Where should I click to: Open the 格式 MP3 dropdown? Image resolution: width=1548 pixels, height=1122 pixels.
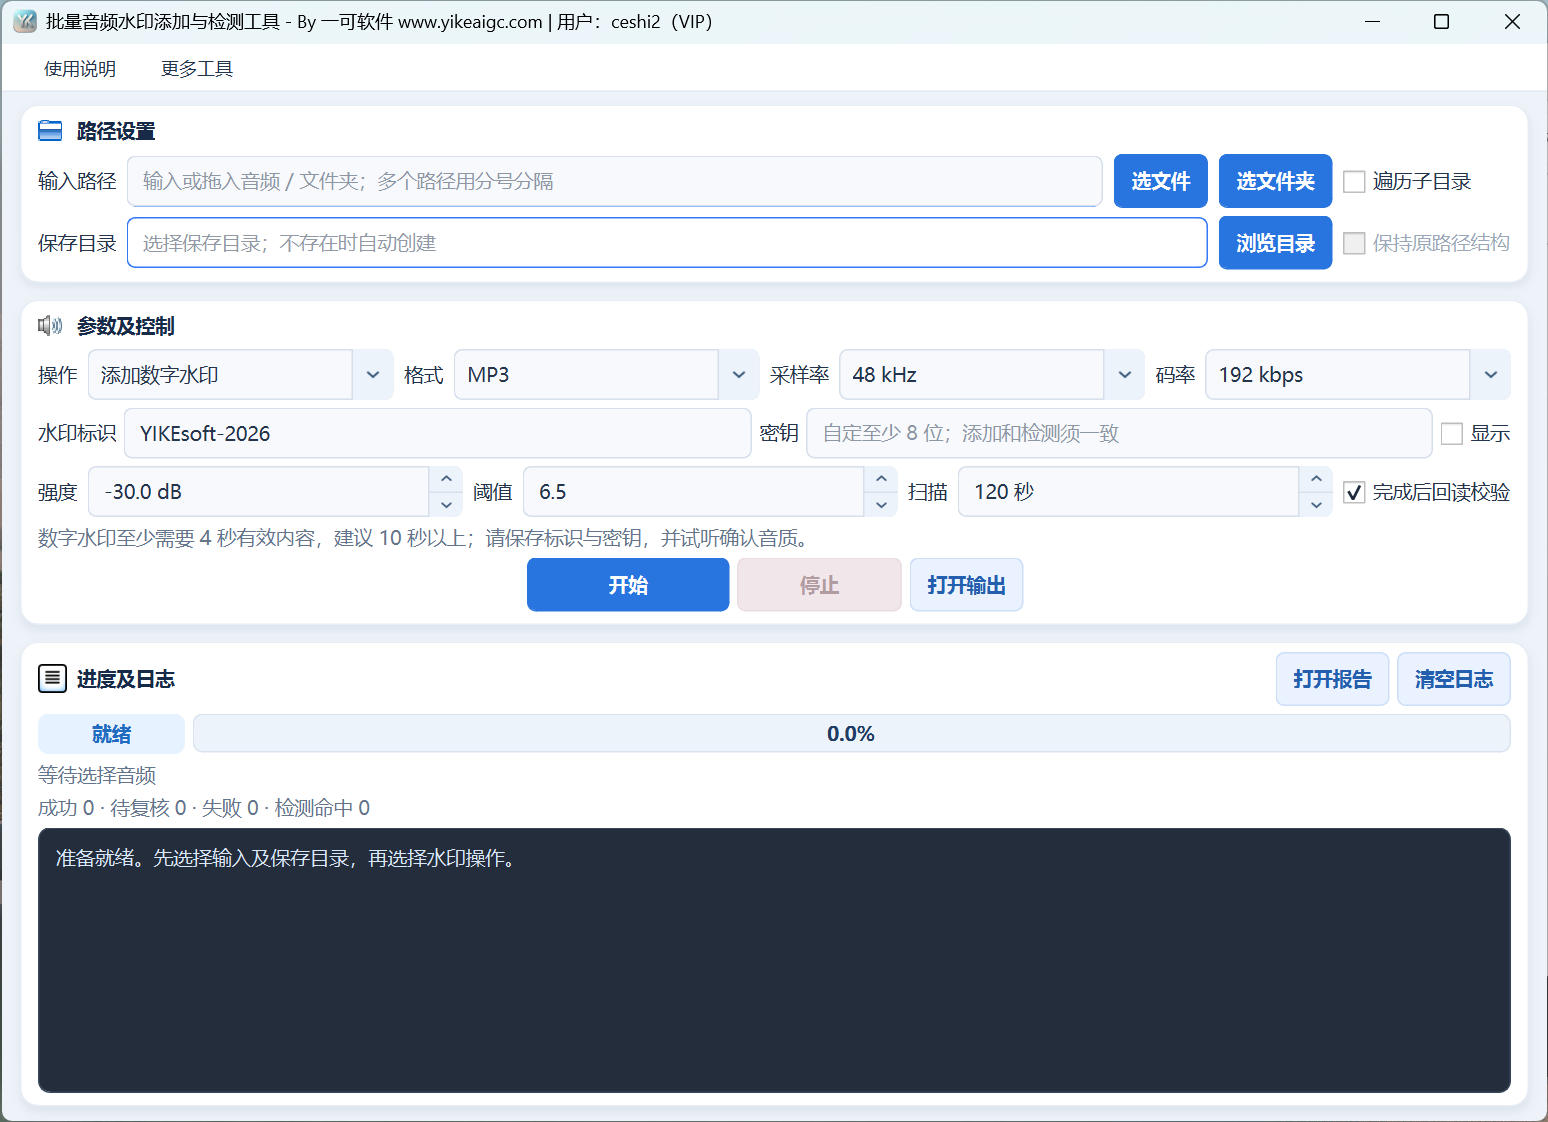pos(607,375)
